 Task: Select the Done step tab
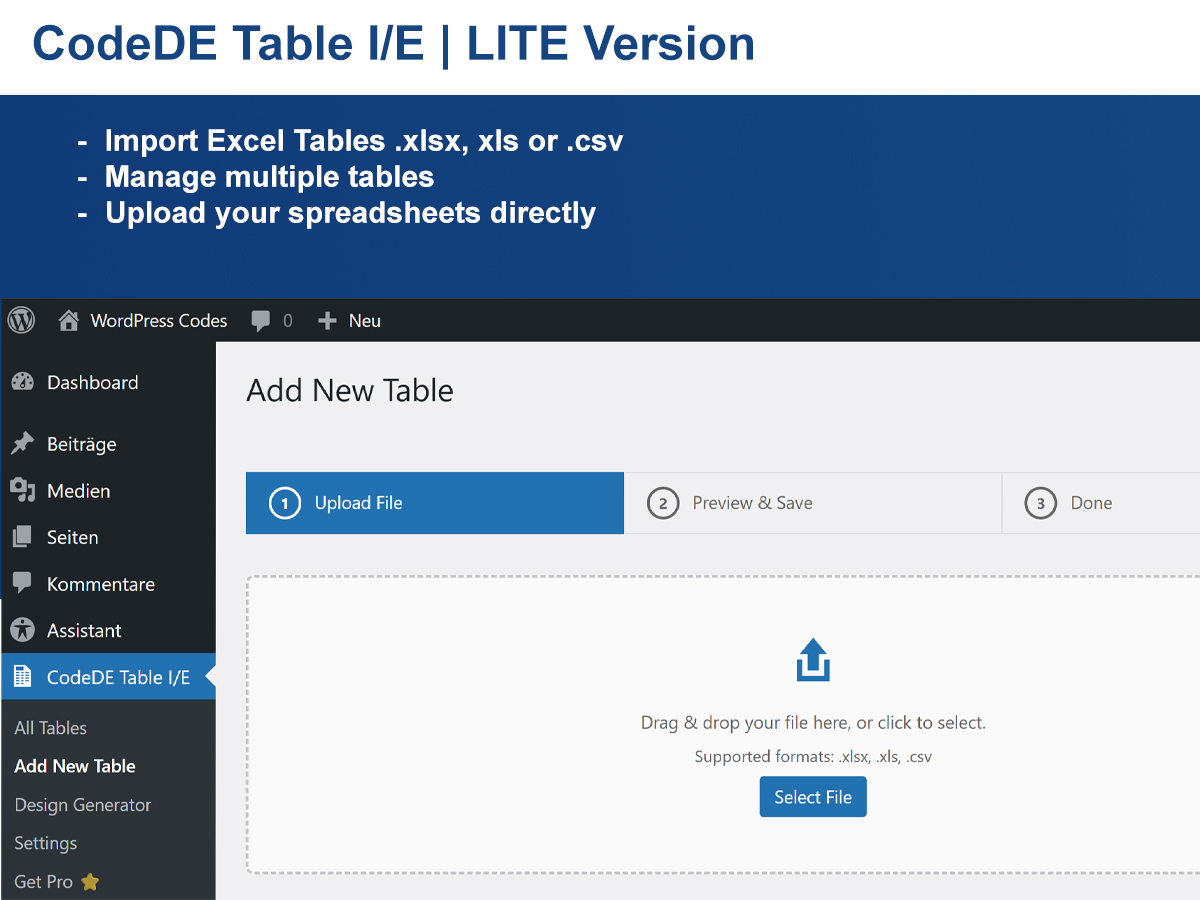[x=1101, y=503]
